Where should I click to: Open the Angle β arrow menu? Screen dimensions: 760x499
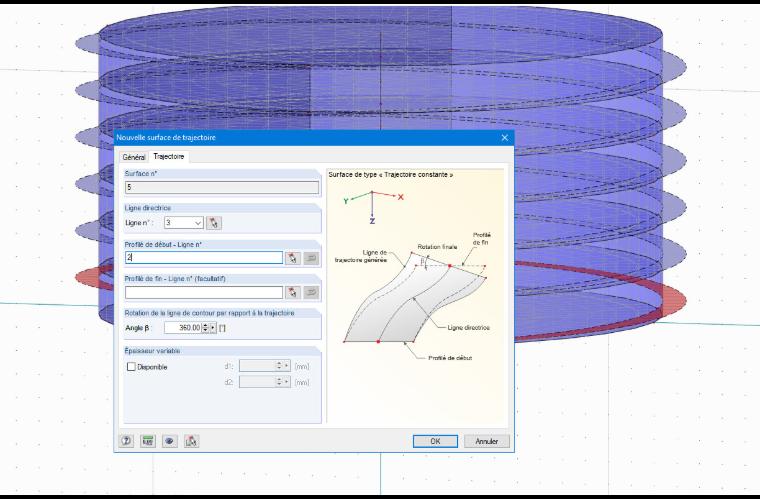click(212, 328)
